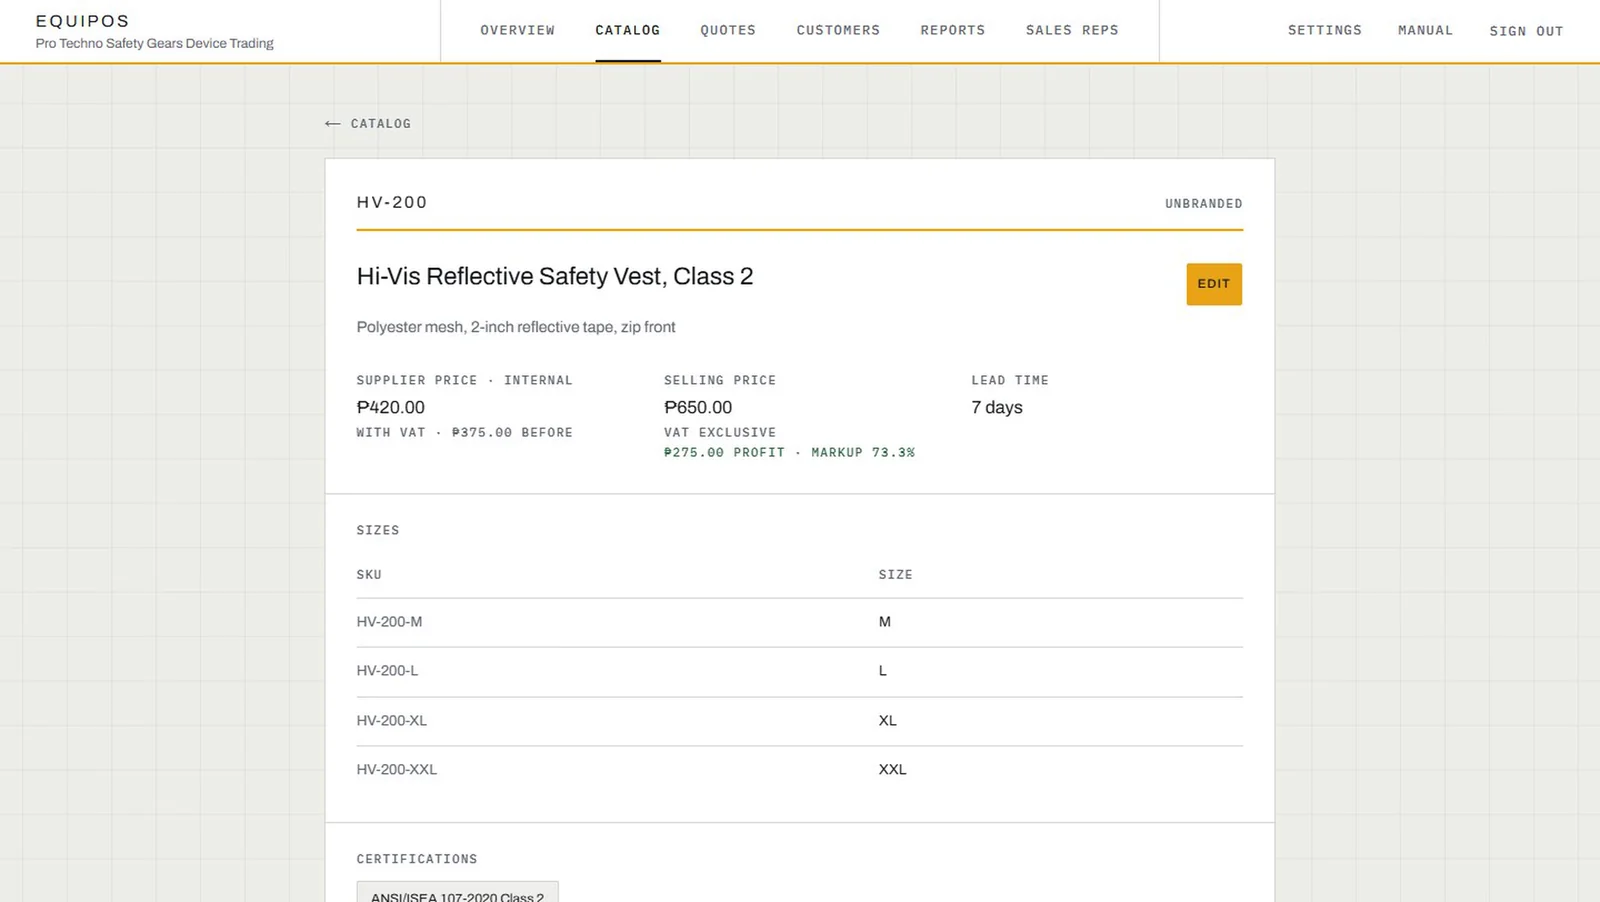Select the HV-200-L SKU cell
1600x902 pixels.
[x=387, y=671]
